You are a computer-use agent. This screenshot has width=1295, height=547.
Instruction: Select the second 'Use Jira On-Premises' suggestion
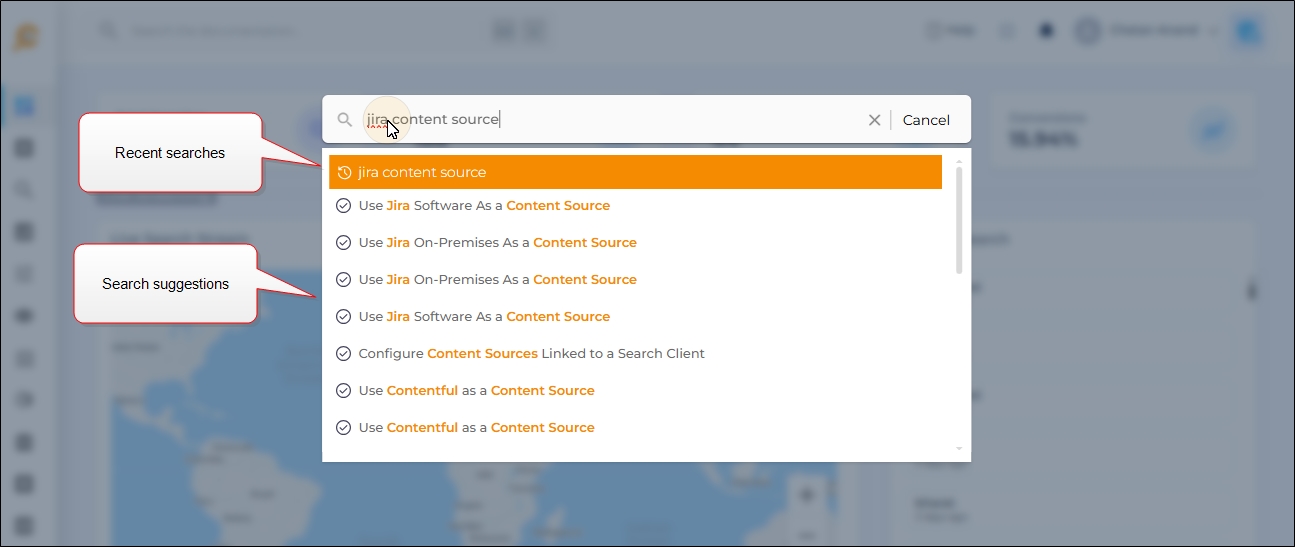point(497,280)
